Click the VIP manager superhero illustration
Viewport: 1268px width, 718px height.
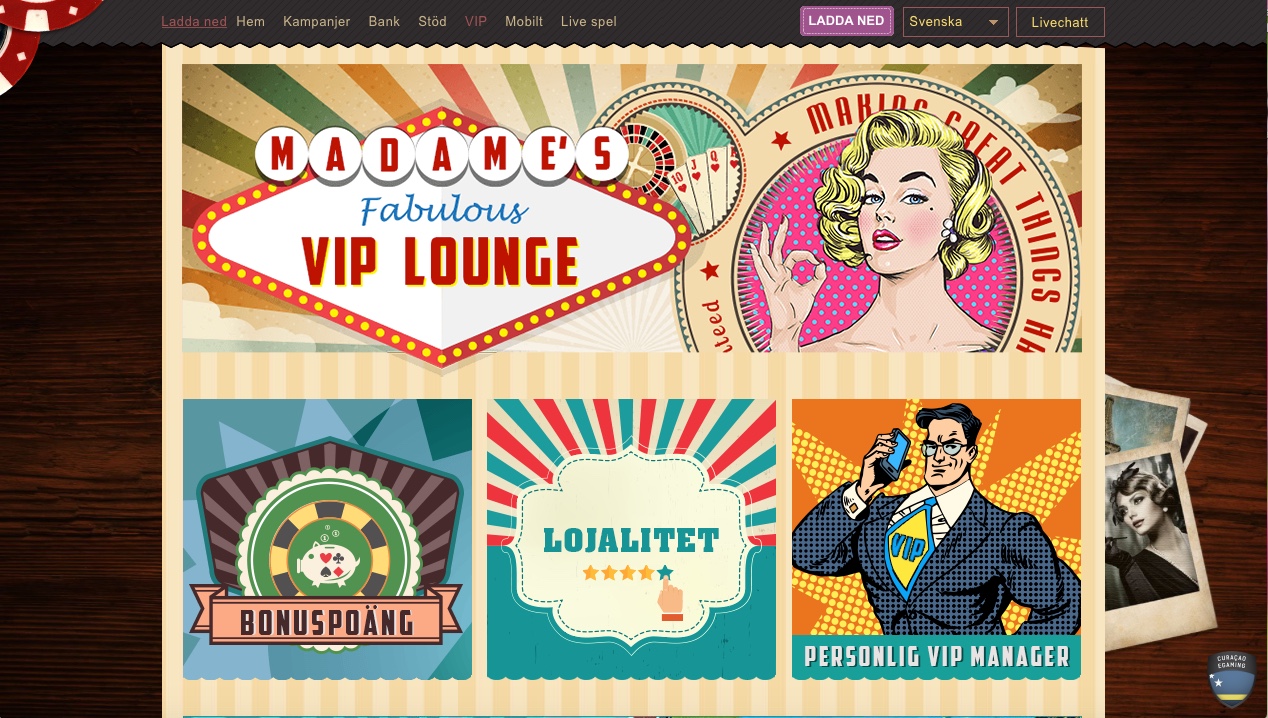tap(935, 518)
